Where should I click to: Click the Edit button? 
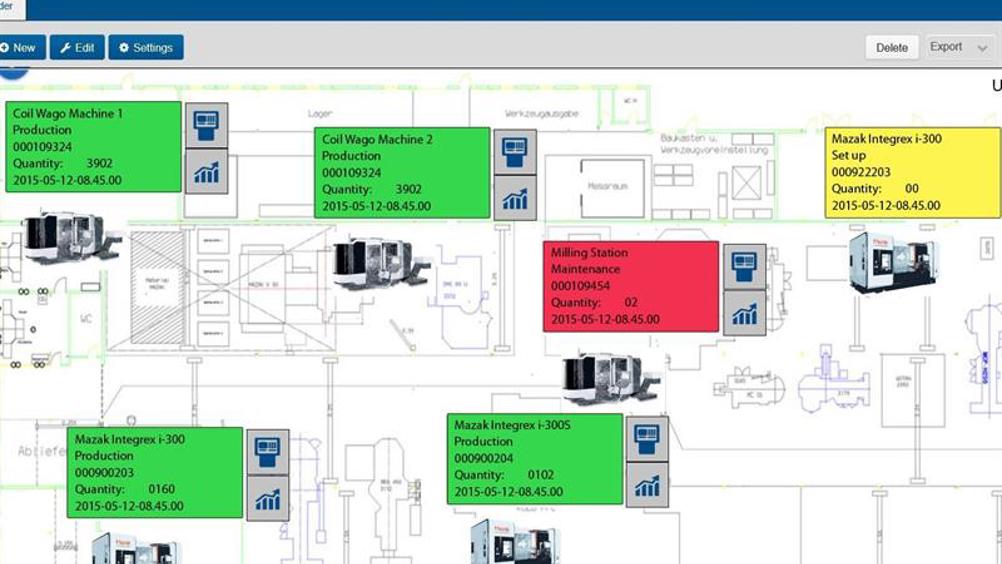[77, 47]
